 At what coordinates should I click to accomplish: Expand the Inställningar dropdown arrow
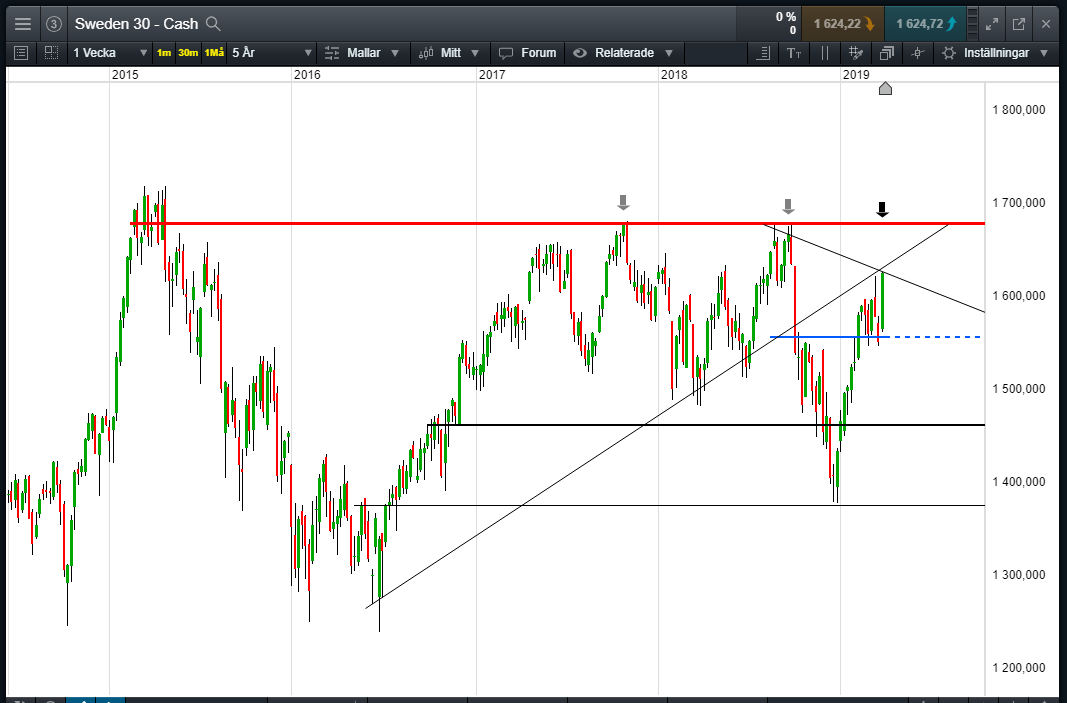[x=1045, y=53]
